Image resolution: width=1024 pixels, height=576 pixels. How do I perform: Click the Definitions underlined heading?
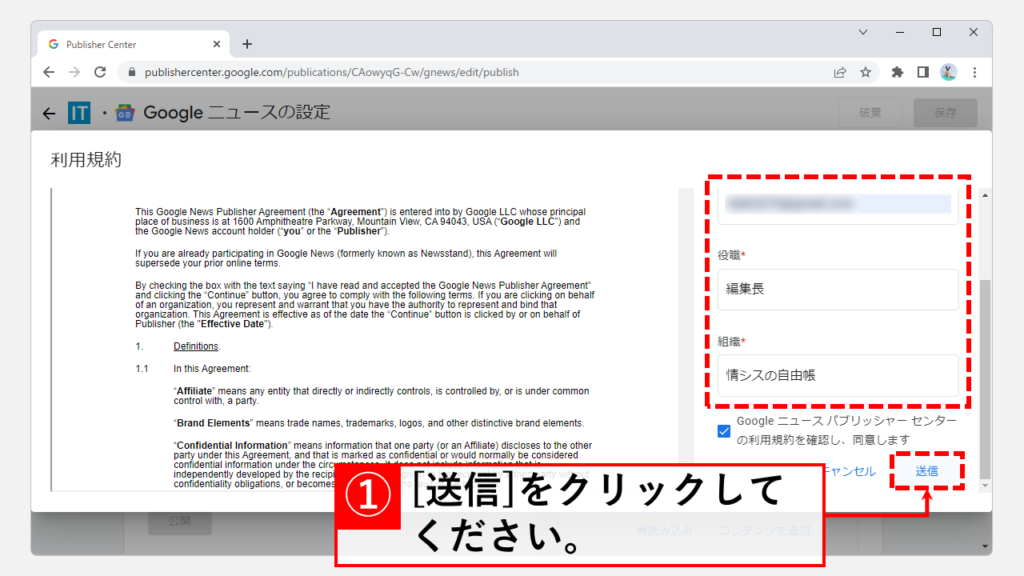coord(196,346)
